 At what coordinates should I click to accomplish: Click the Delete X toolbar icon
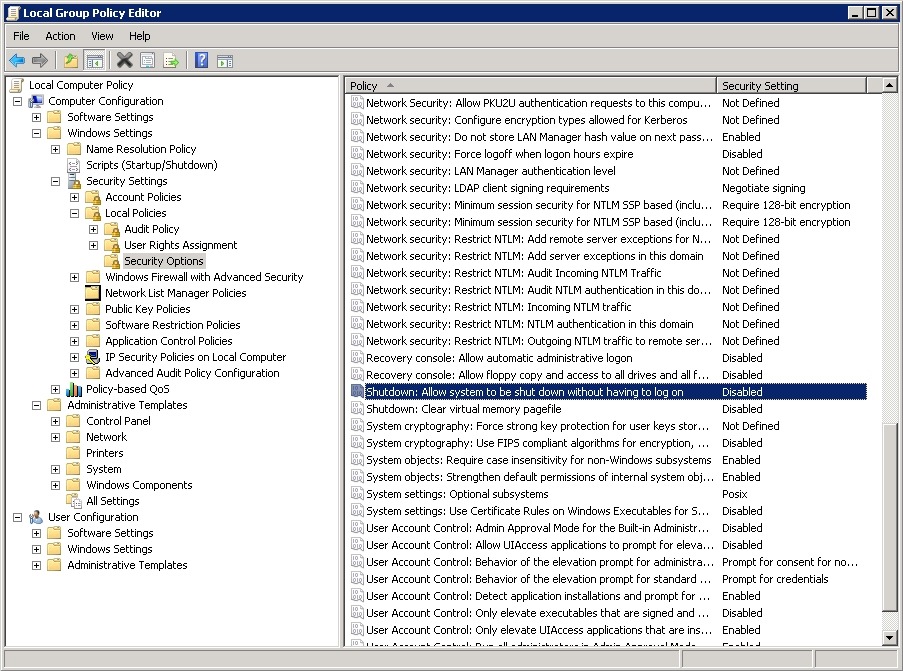pyautogui.click(x=124, y=61)
